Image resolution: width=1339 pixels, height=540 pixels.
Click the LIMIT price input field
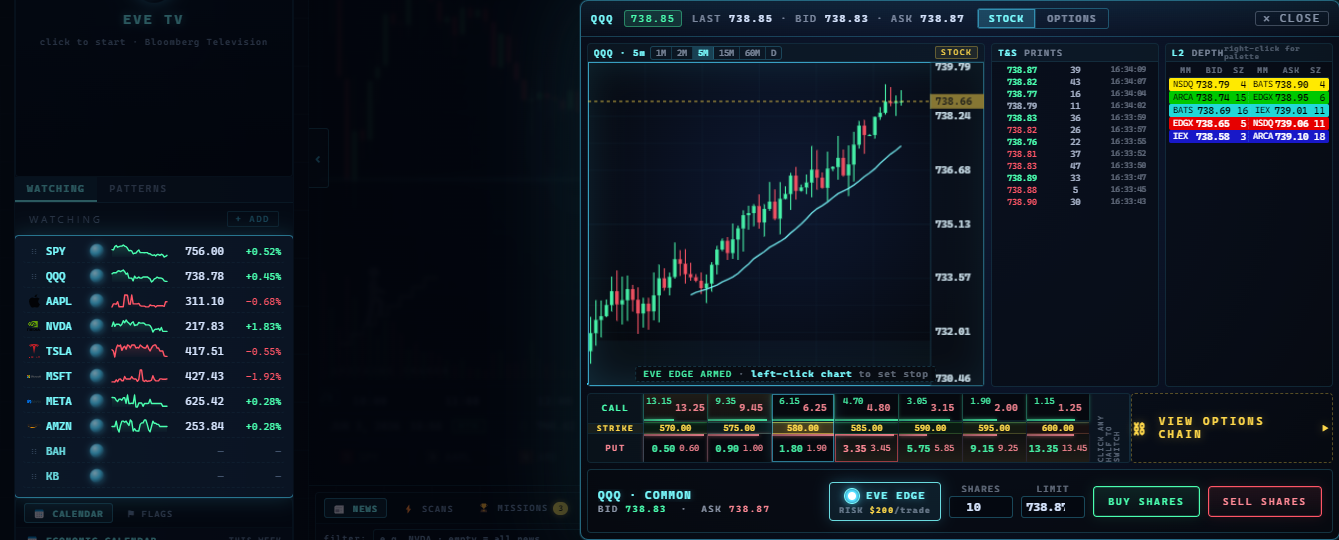click(1052, 508)
